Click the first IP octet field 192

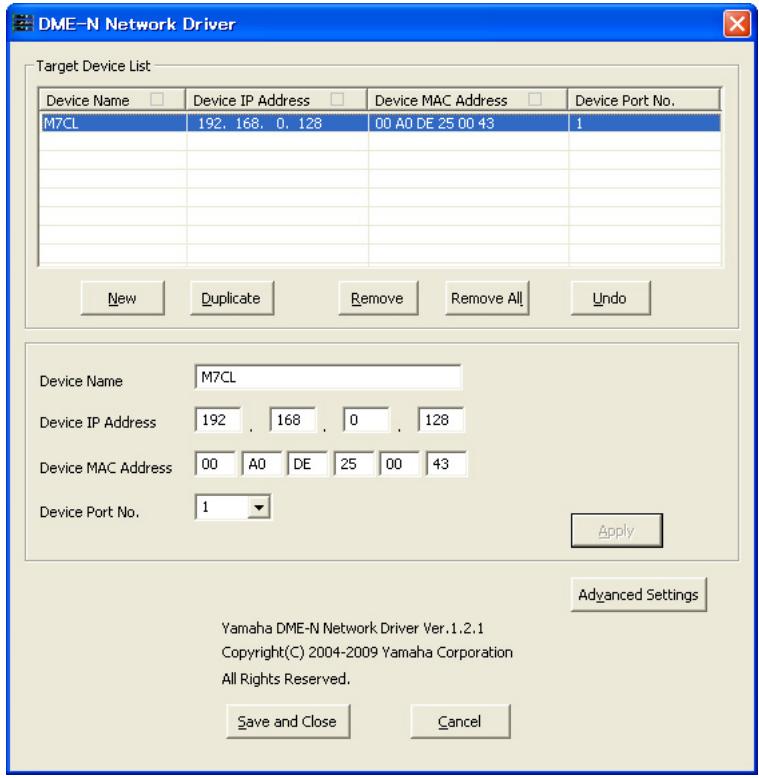[218, 420]
